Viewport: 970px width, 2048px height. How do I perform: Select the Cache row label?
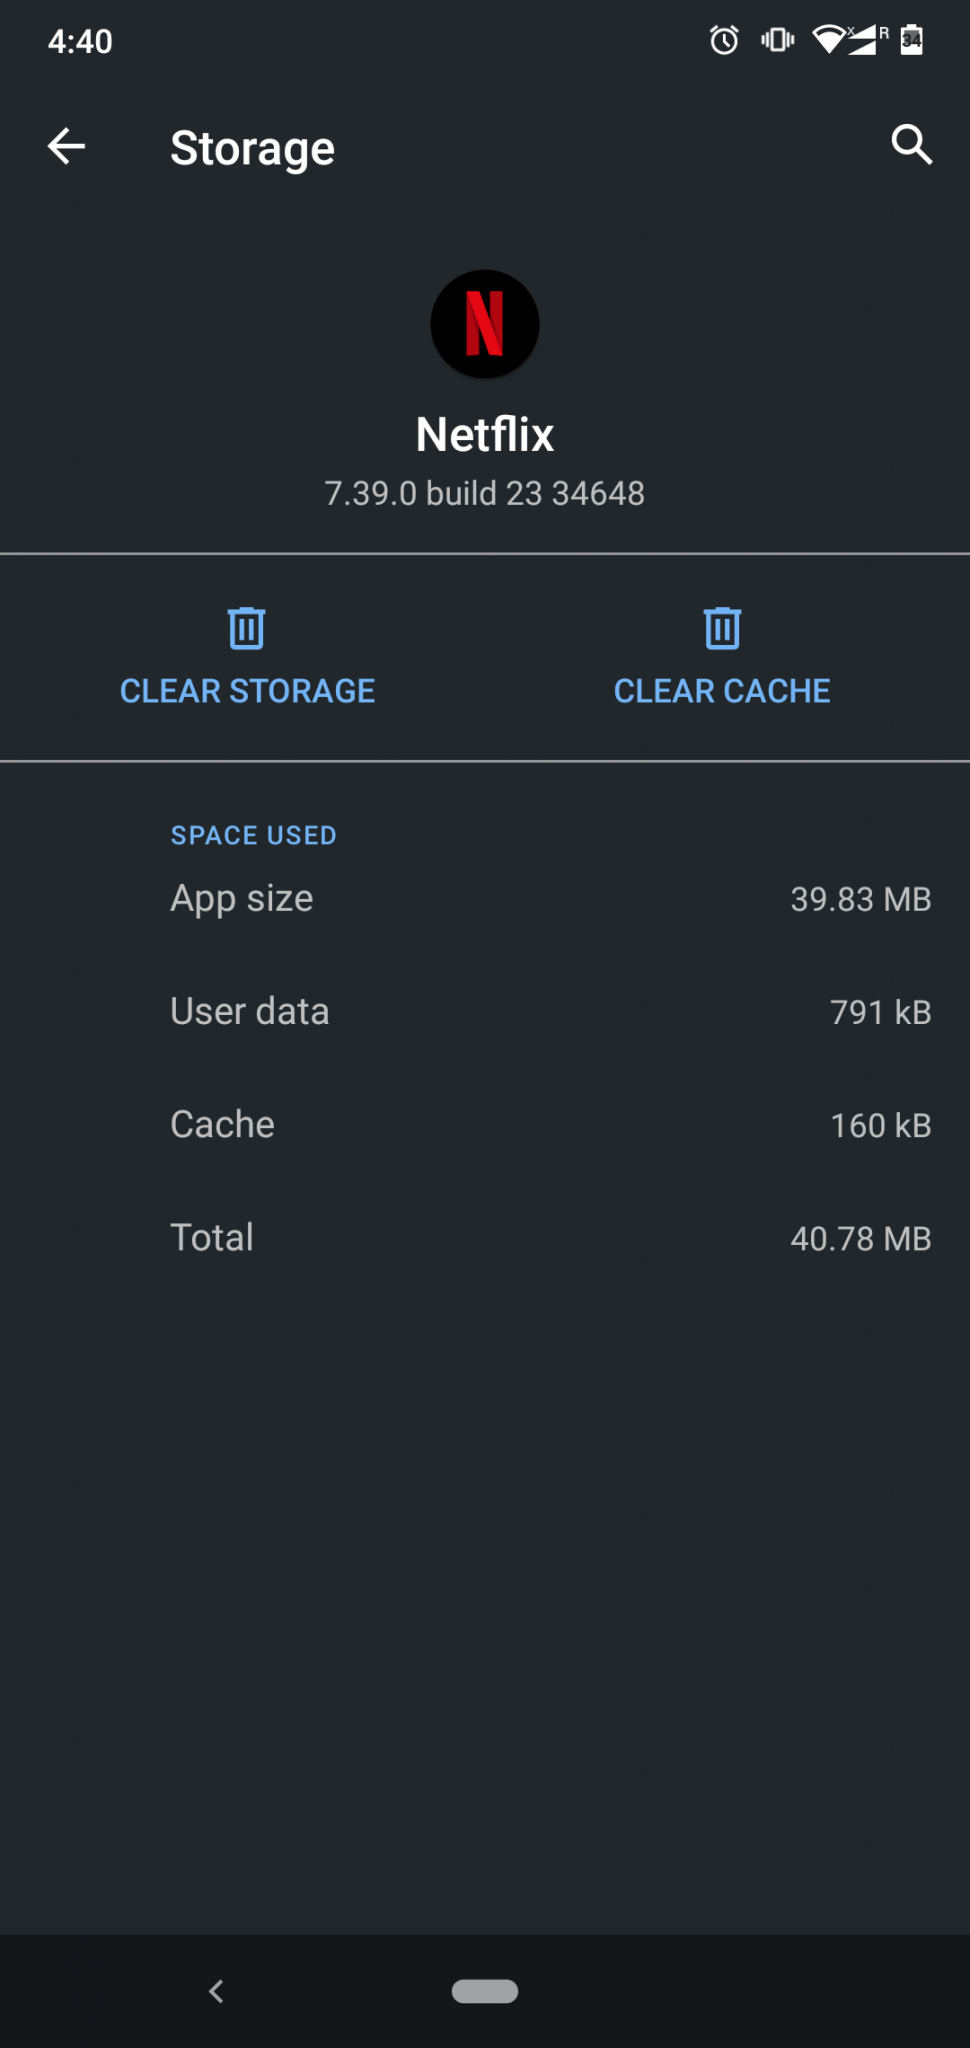point(222,1124)
